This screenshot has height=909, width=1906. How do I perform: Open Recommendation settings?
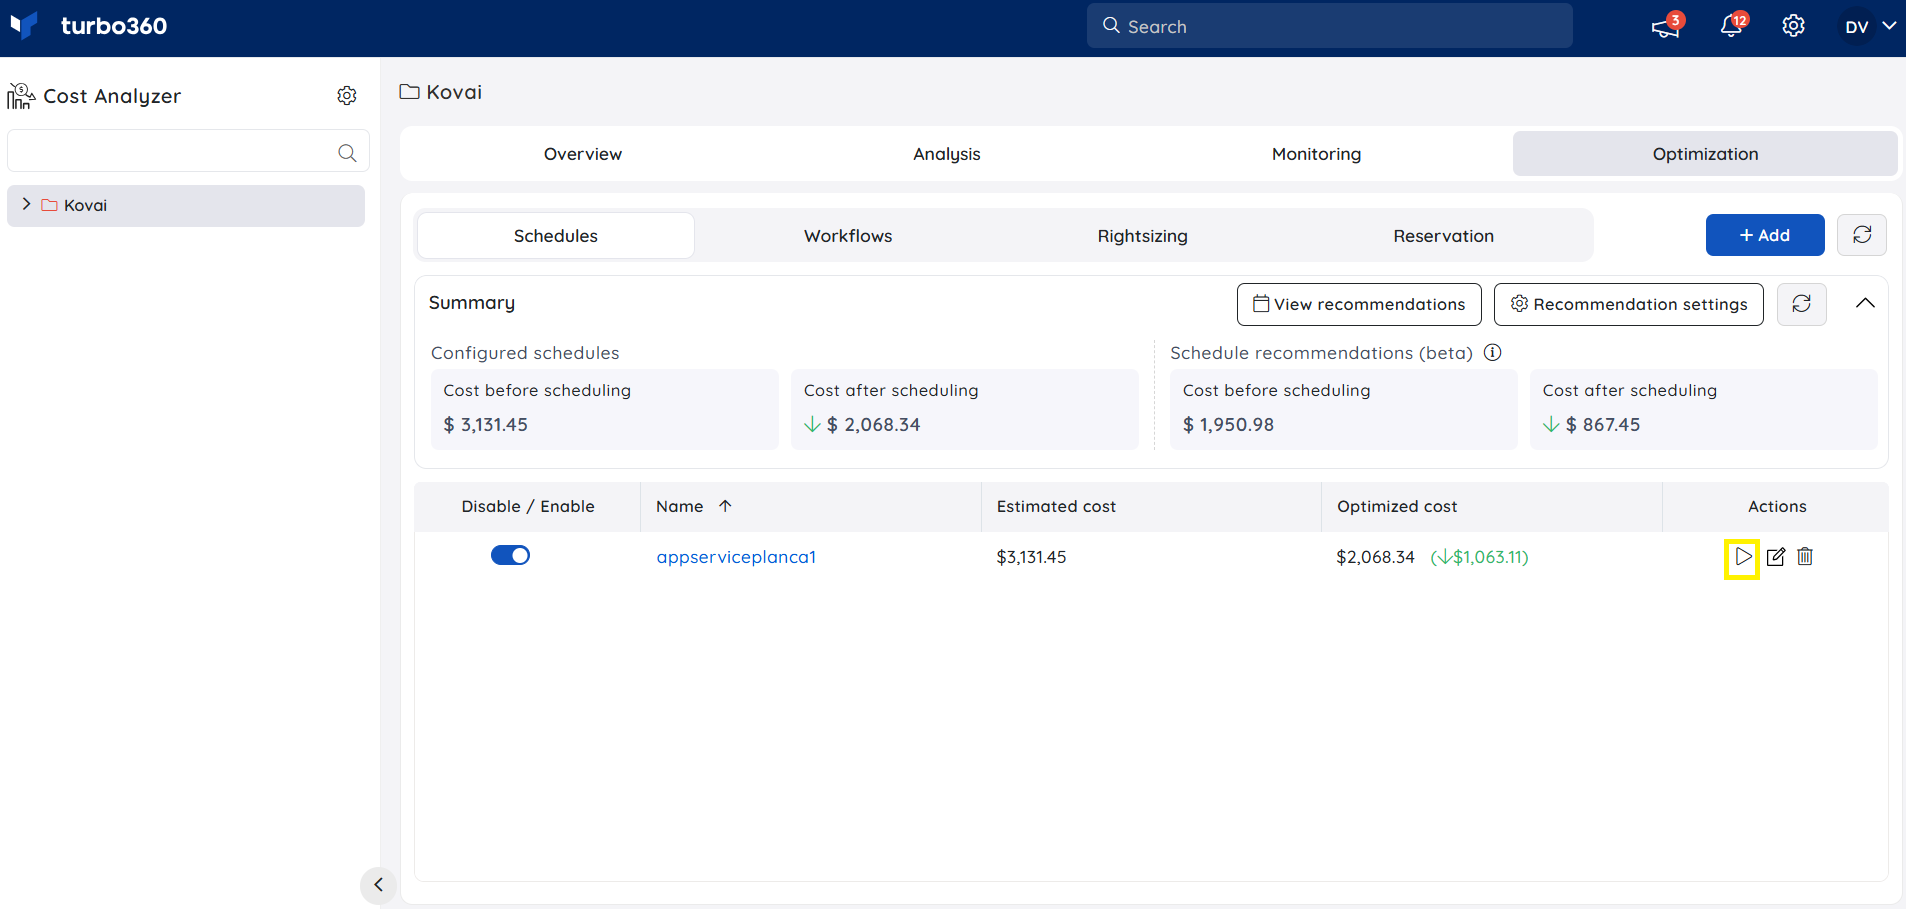click(x=1629, y=304)
